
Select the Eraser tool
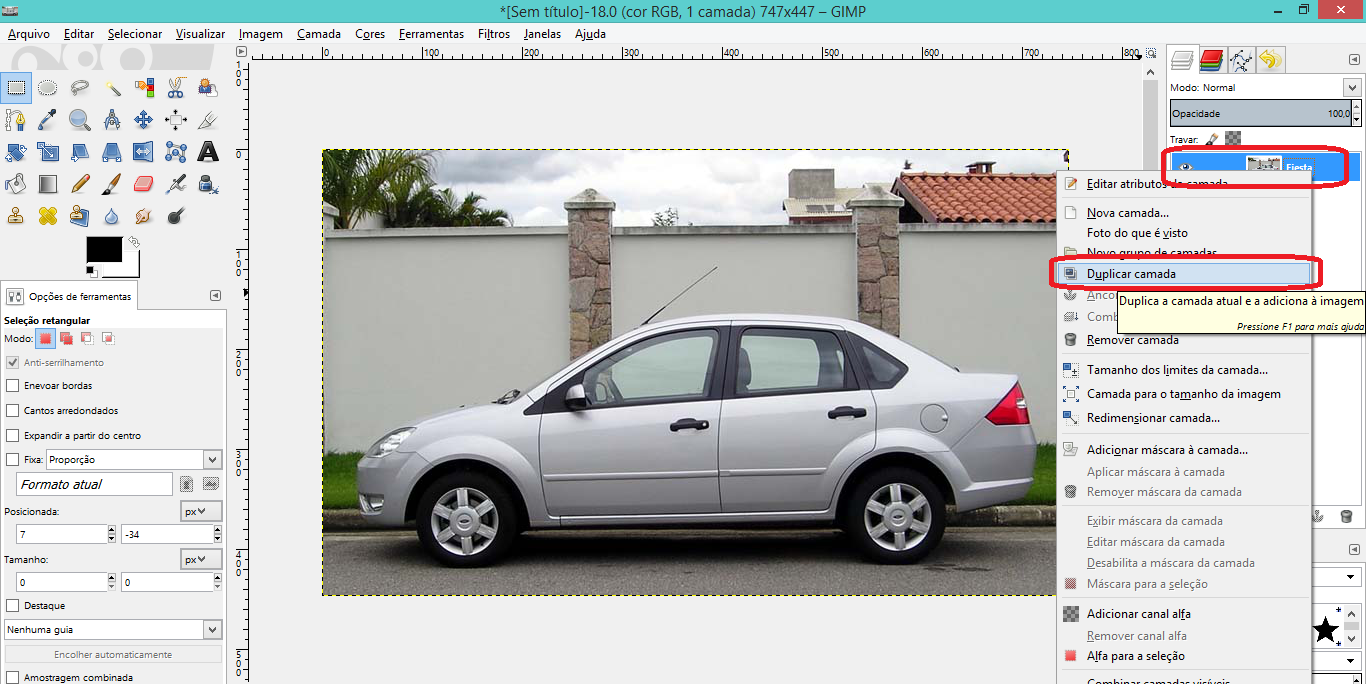click(143, 184)
